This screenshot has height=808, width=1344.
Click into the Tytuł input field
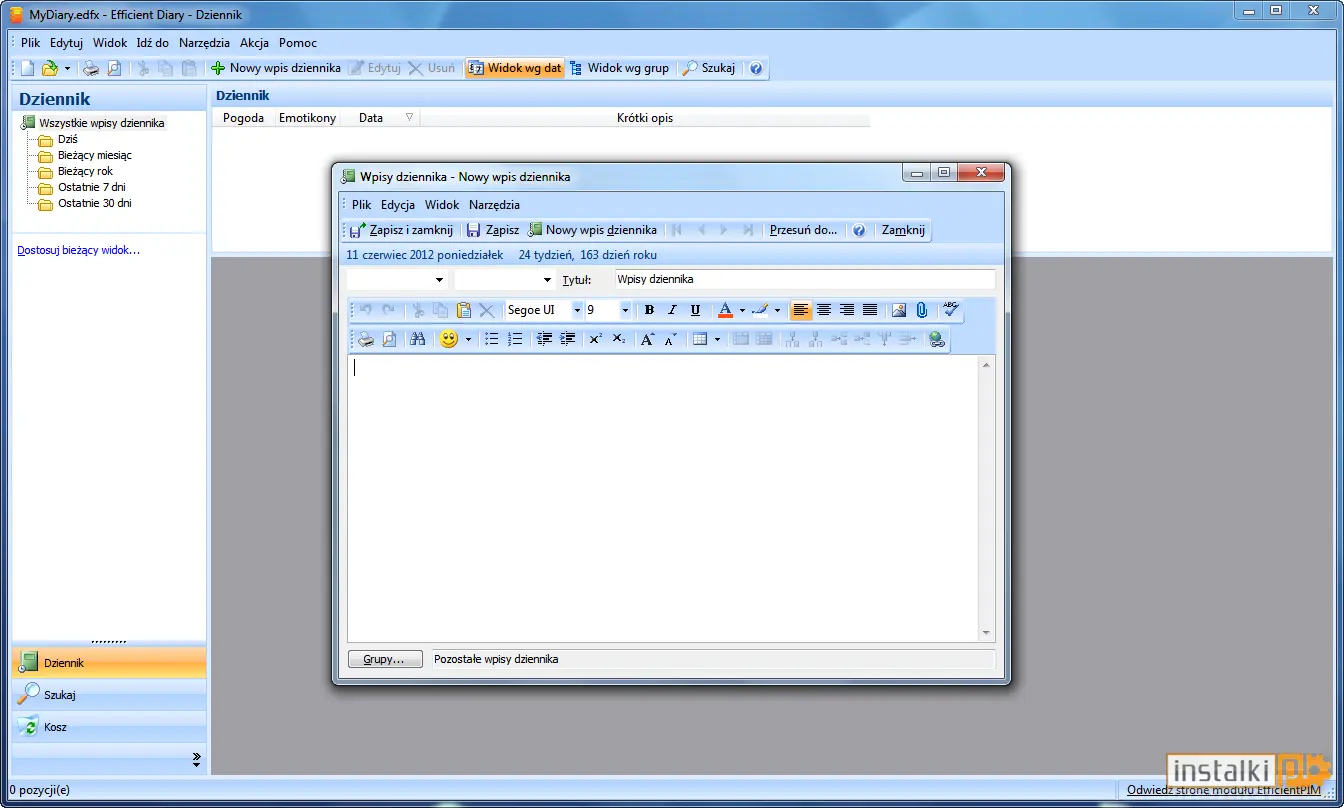[804, 280]
